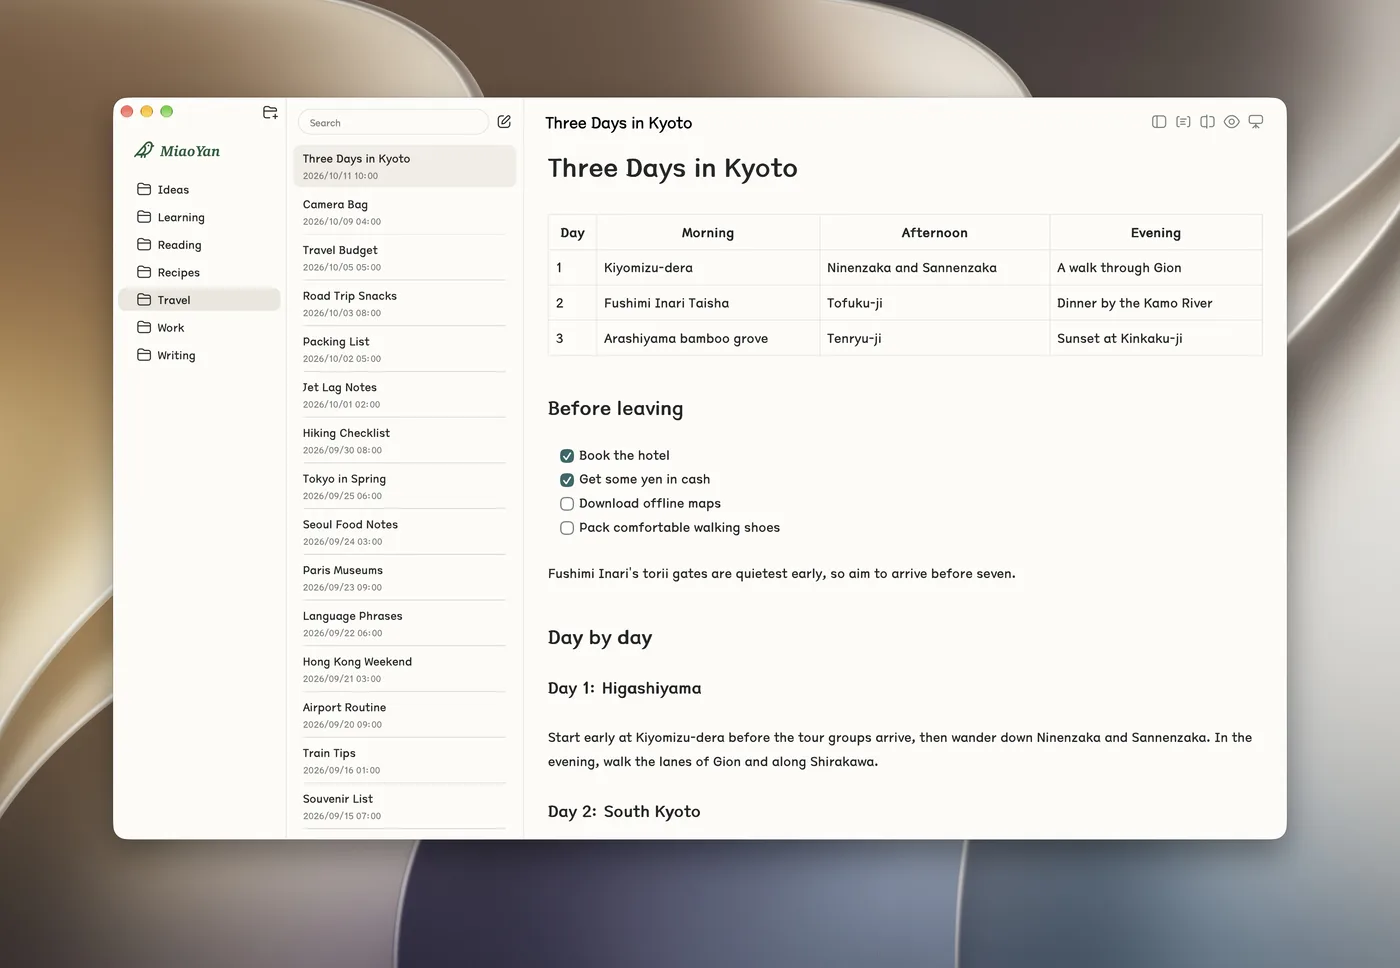Open the Ideas folder
Image resolution: width=1400 pixels, height=968 pixels.
[x=199, y=189]
